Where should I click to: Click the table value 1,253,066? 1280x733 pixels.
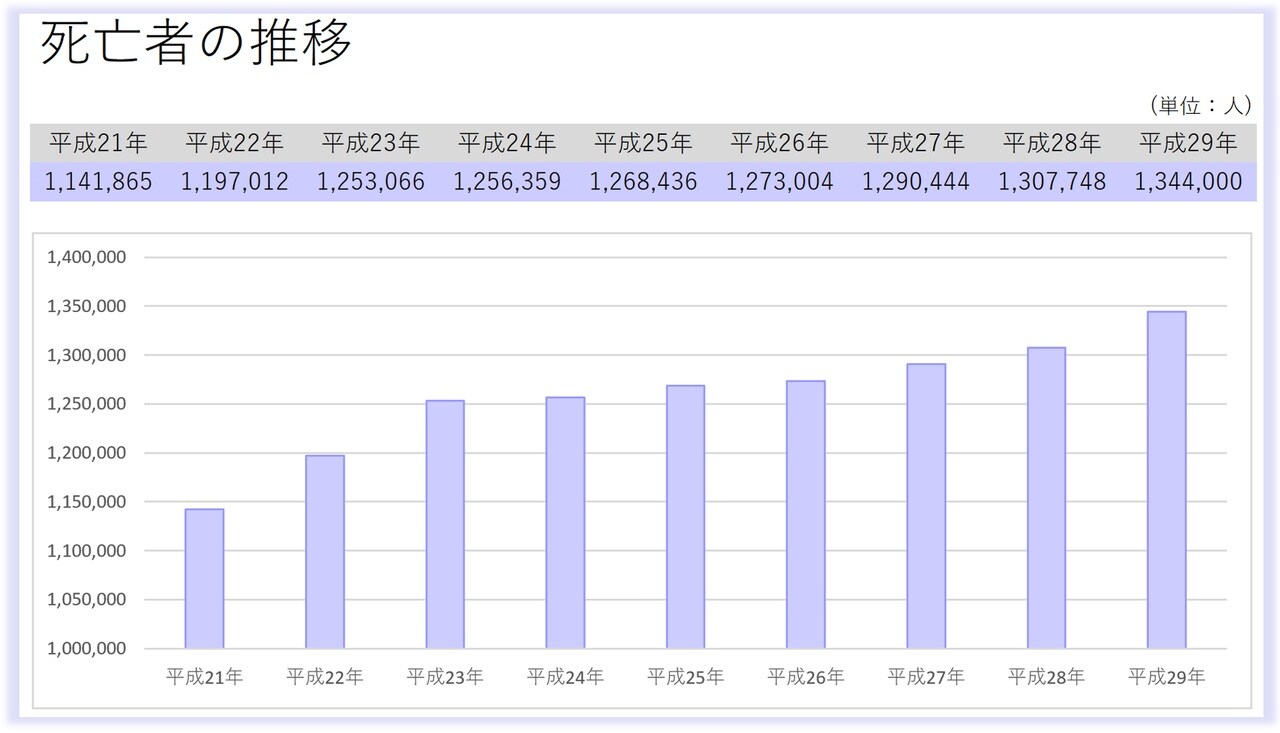pyautogui.click(x=371, y=182)
